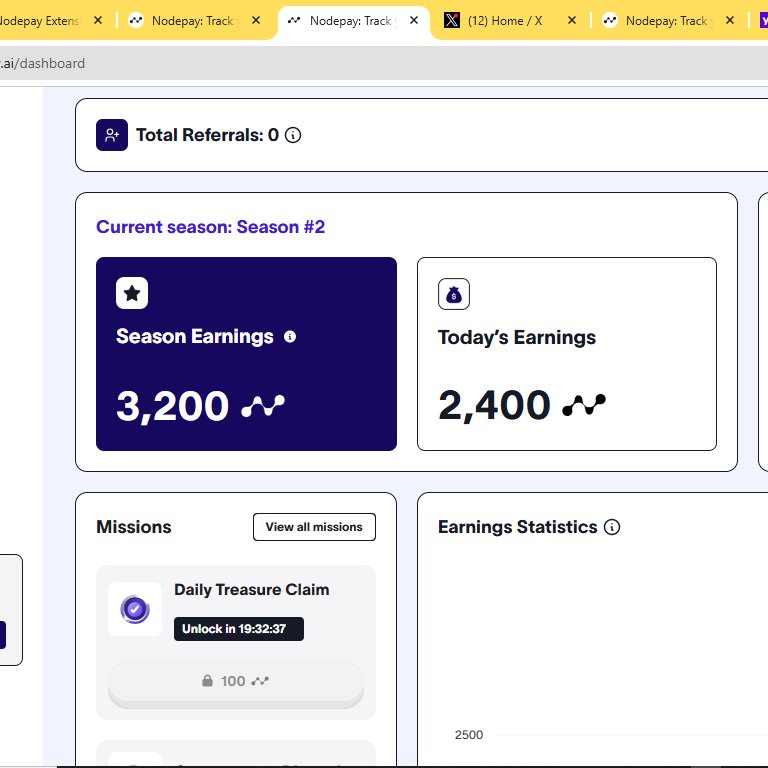Viewport: 768px width, 768px height.
Task: Click the Missions heading
Action: (x=134, y=527)
